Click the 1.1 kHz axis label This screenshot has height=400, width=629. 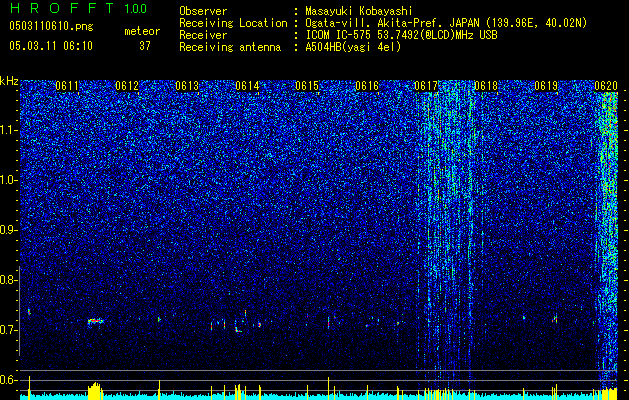pos(7,130)
